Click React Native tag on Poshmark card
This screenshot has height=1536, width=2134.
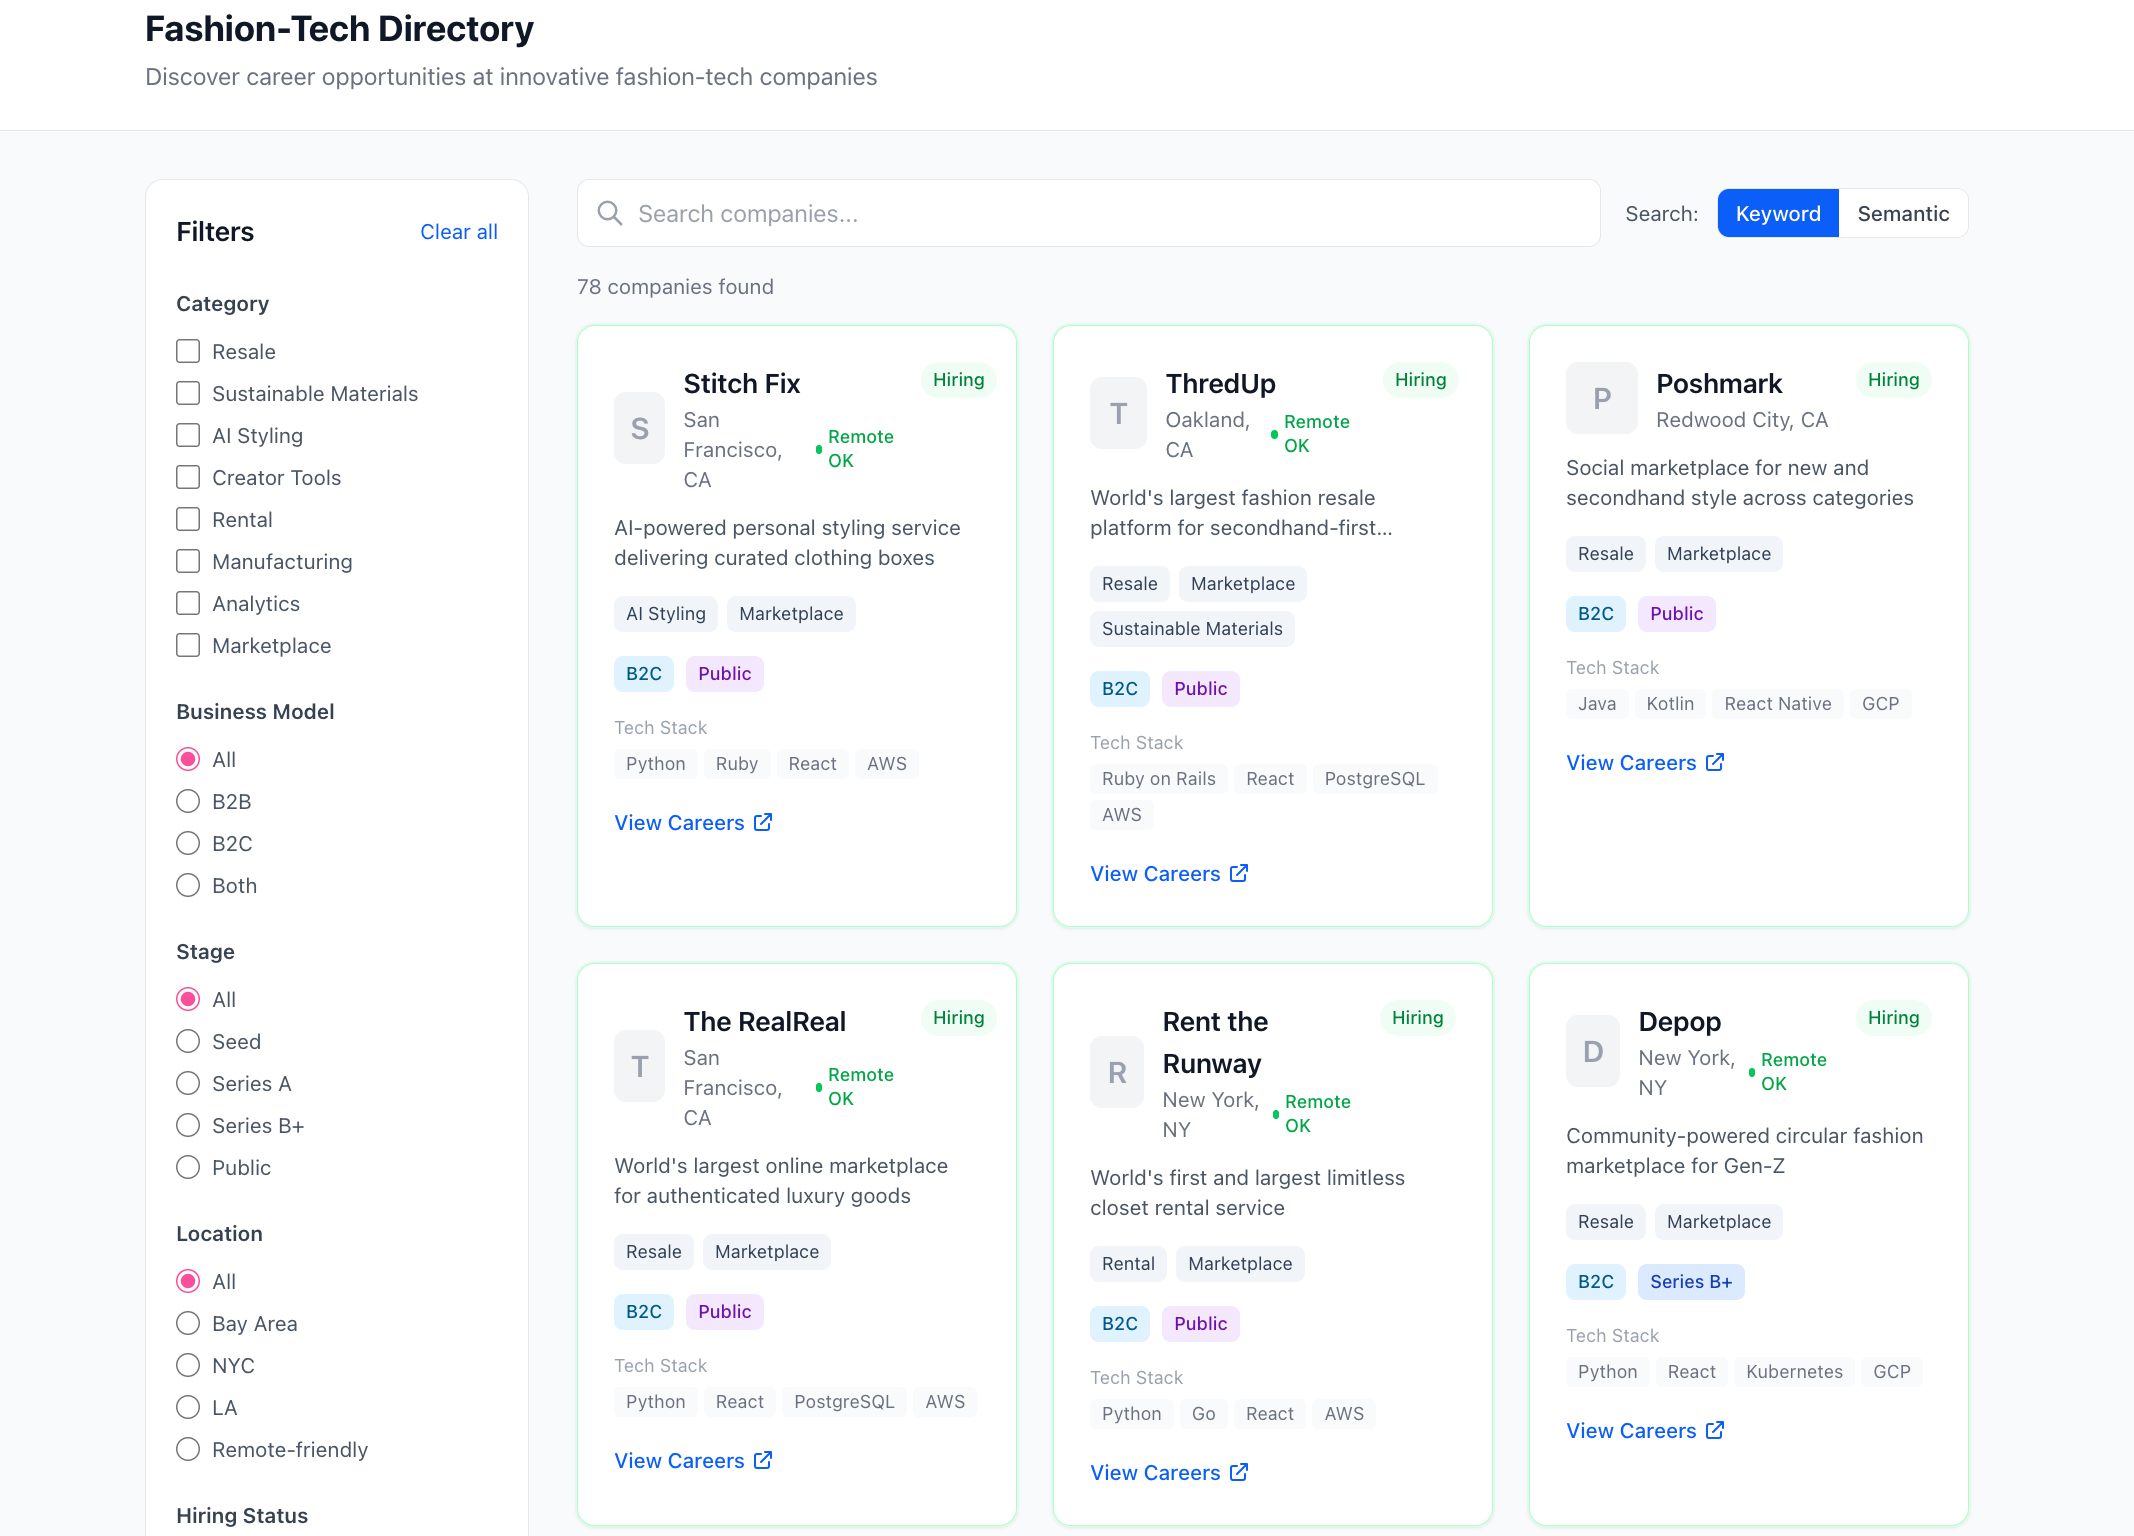pyautogui.click(x=1777, y=703)
